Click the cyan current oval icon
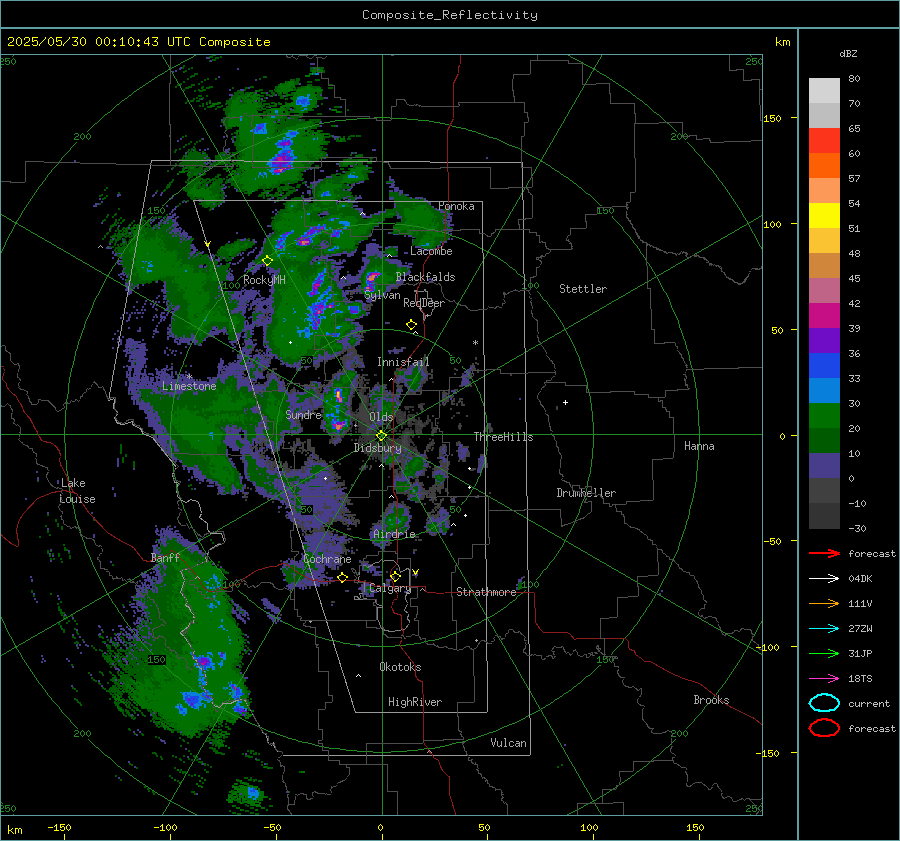900x841 pixels. coord(824,703)
